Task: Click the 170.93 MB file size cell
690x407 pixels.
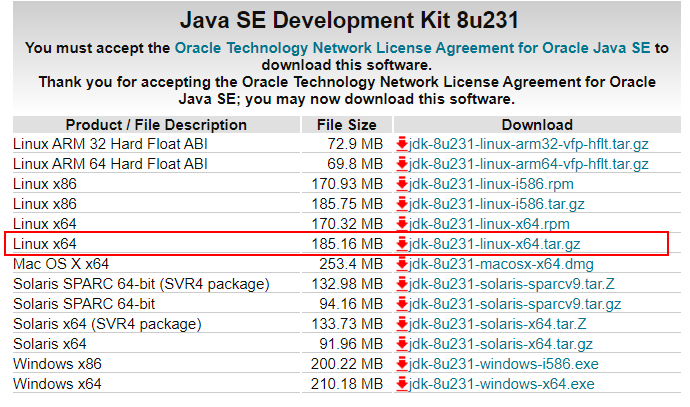Action: pos(347,184)
